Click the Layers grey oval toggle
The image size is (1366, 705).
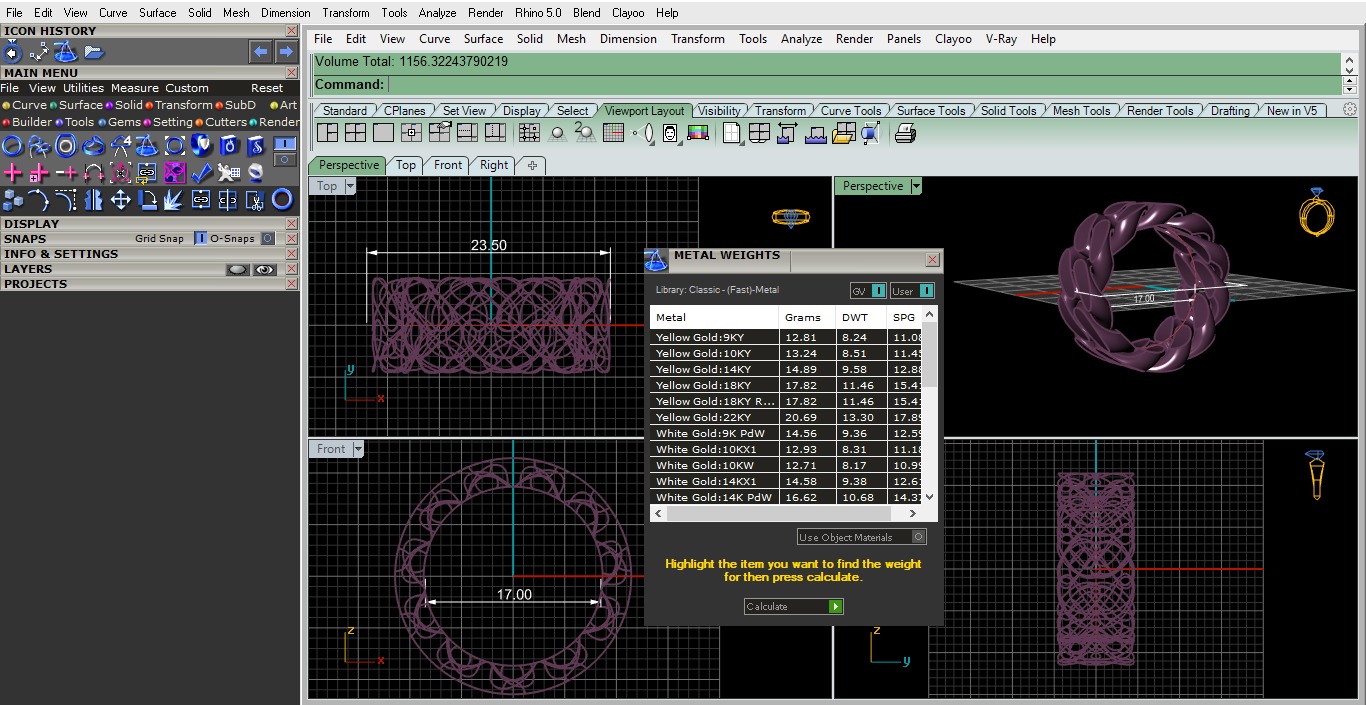coord(237,269)
